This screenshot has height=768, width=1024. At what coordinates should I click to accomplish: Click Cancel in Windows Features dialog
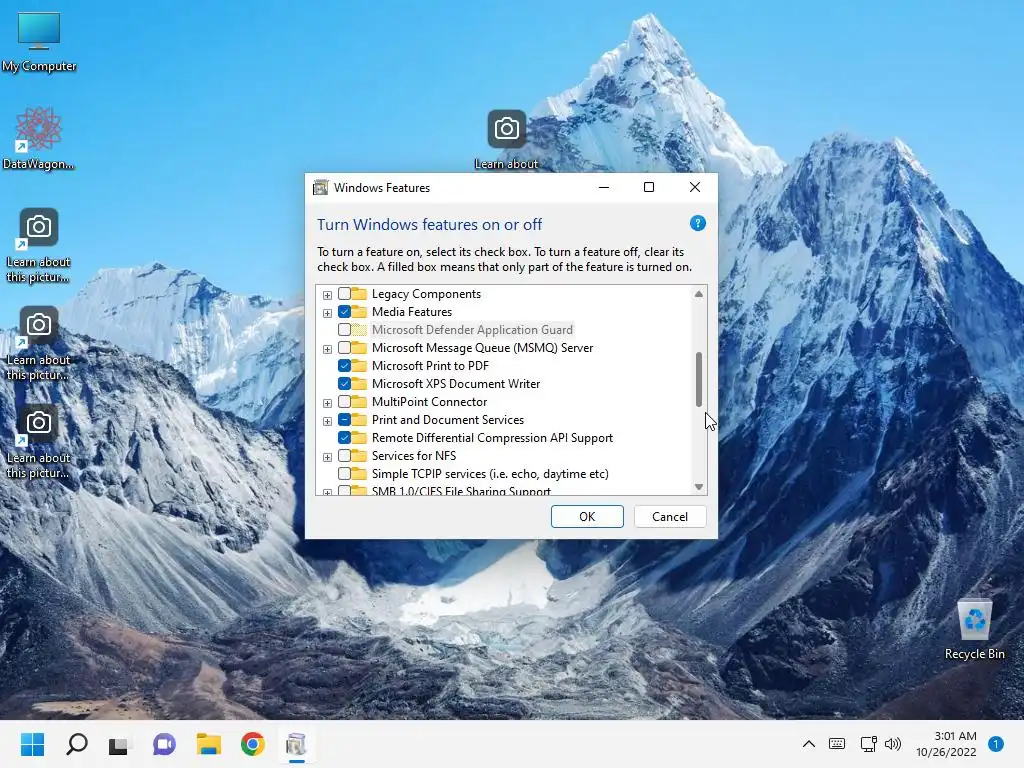pos(670,517)
